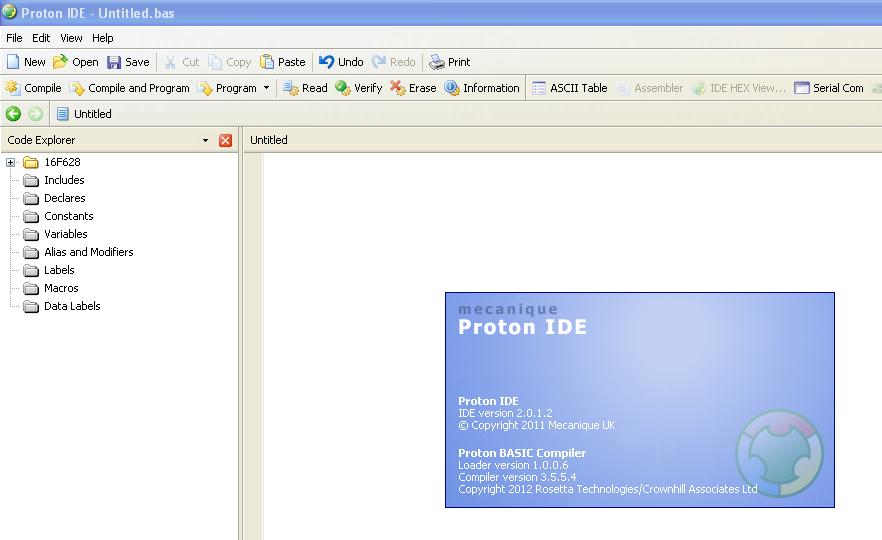Click the green back navigation arrow
882x540 pixels.
(x=14, y=114)
